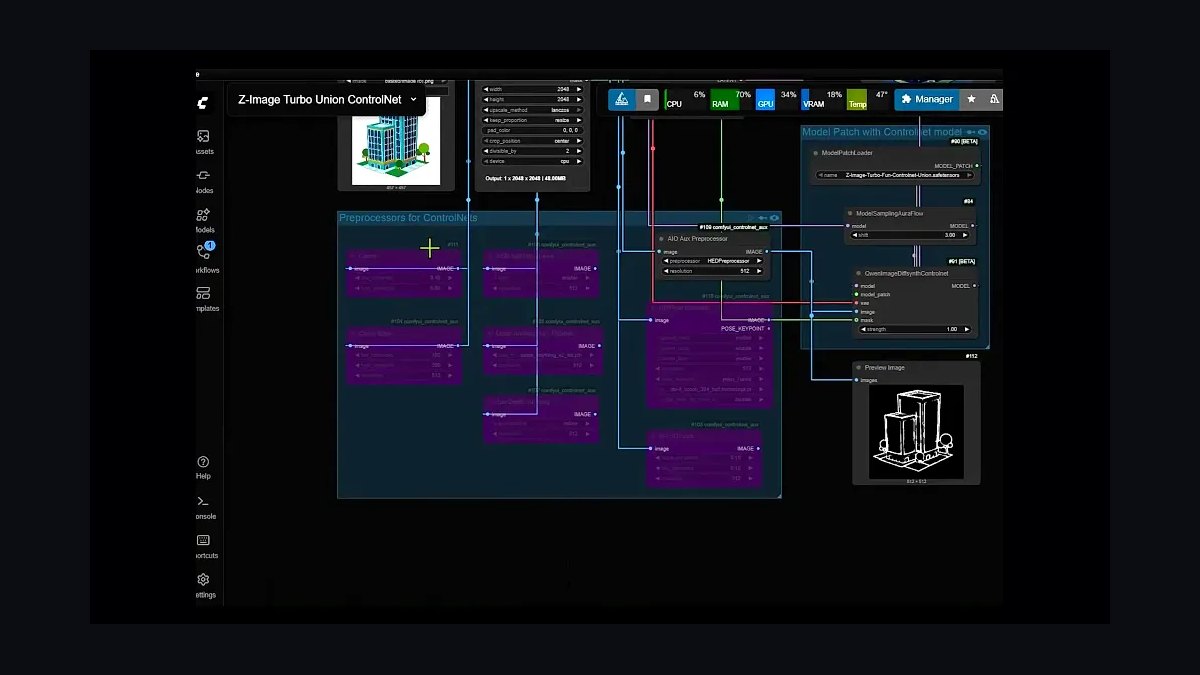Decrease the AIO resolution value arrow
This screenshot has width=1200, height=675.
click(666, 271)
